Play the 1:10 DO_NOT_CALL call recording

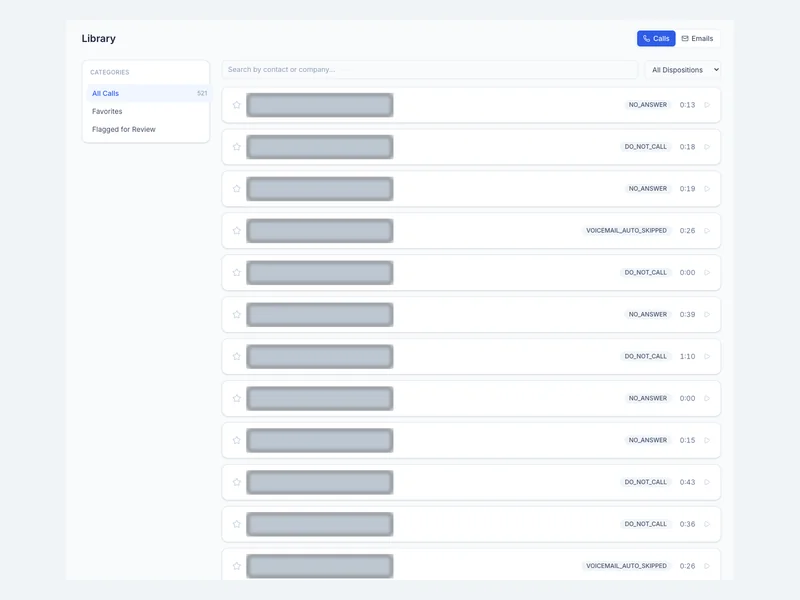click(707, 356)
